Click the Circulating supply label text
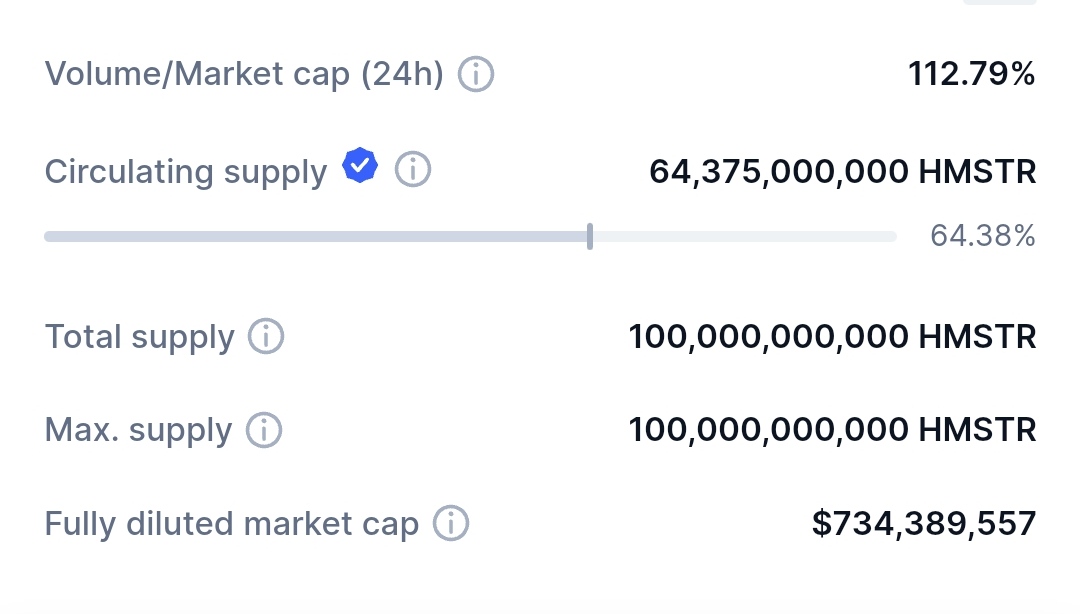The width and height of the screenshot is (1080, 614). point(186,172)
